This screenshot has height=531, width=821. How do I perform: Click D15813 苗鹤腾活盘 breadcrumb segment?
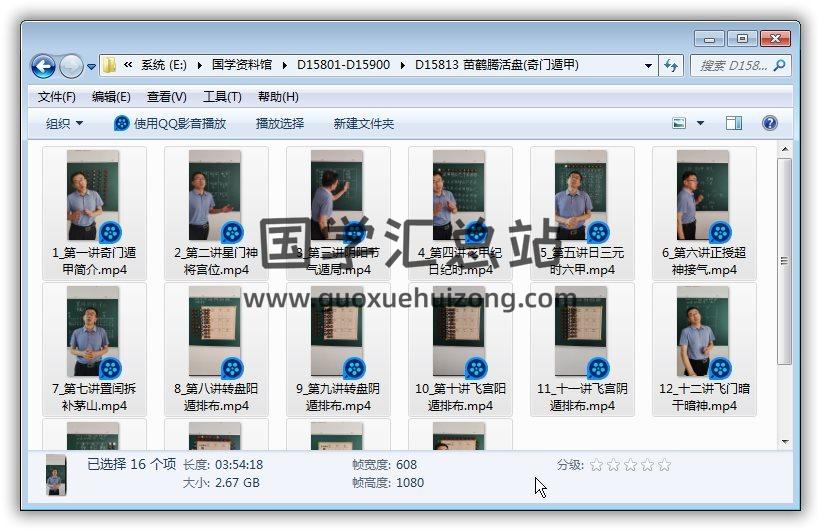pyautogui.click(x=496, y=65)
